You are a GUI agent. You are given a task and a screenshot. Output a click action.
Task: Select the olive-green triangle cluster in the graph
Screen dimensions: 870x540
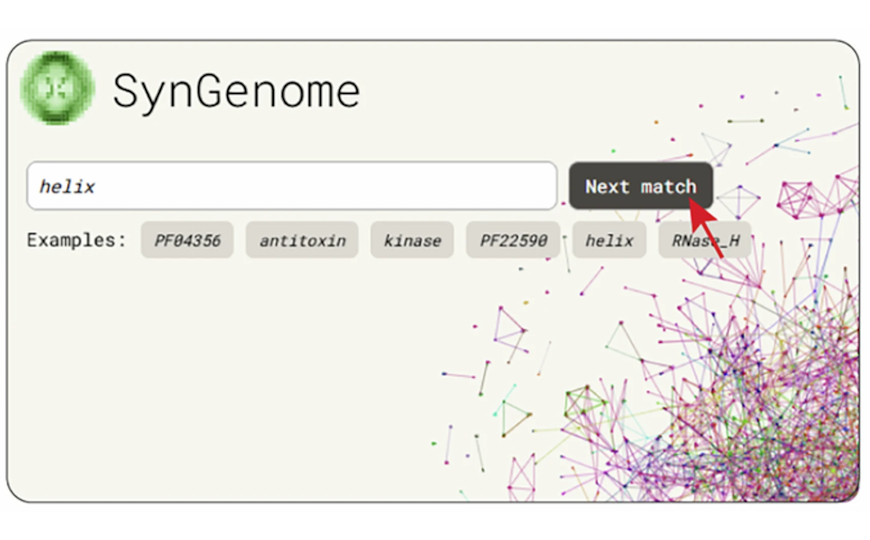585,402
